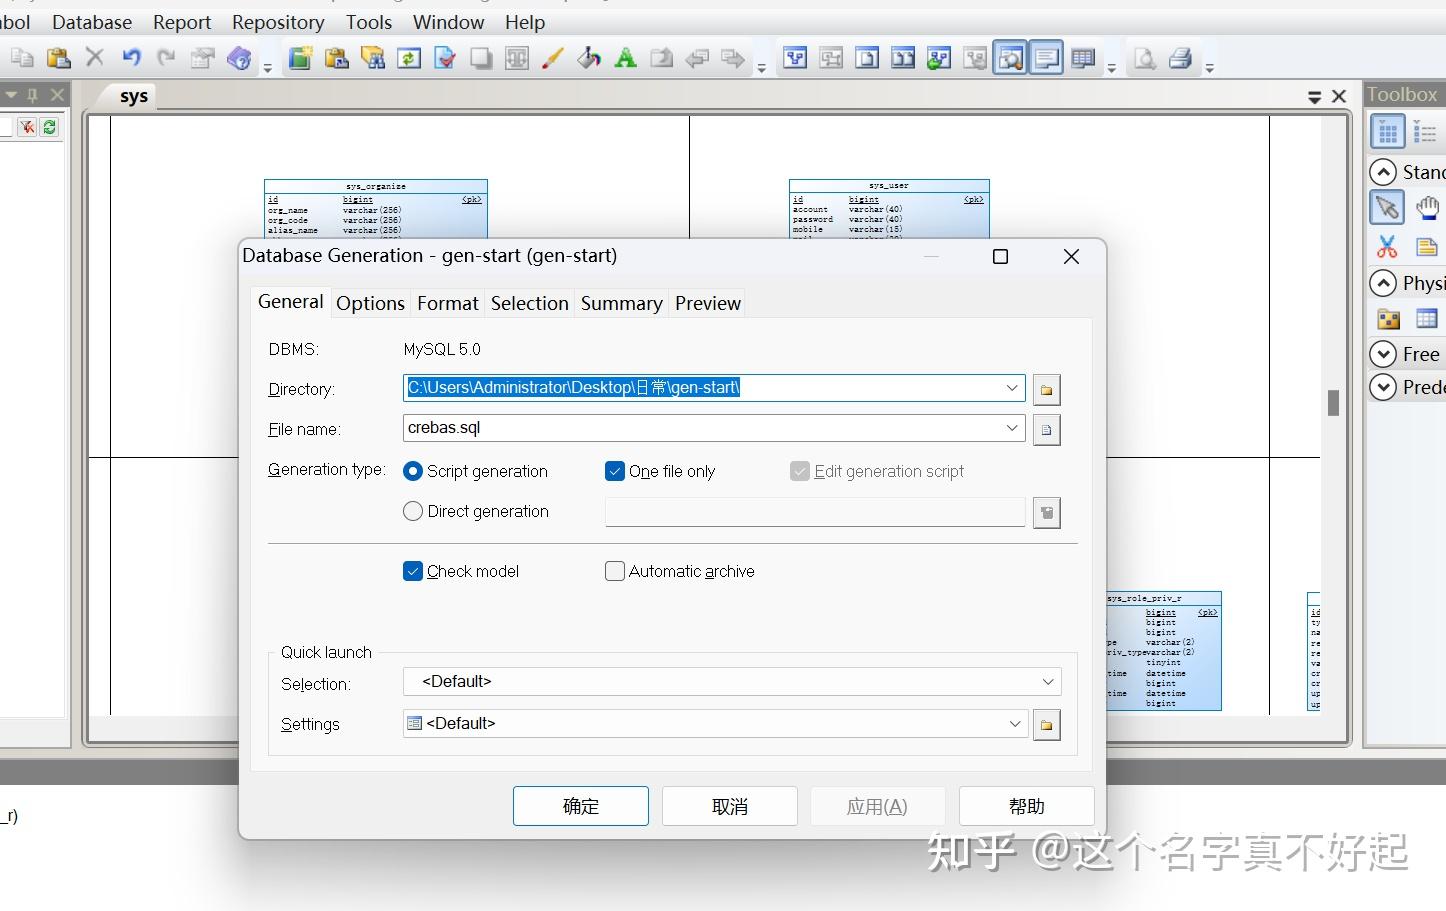Click the 确定 (OK) button
The image size is (1446, 911).
tap(581, 806)
